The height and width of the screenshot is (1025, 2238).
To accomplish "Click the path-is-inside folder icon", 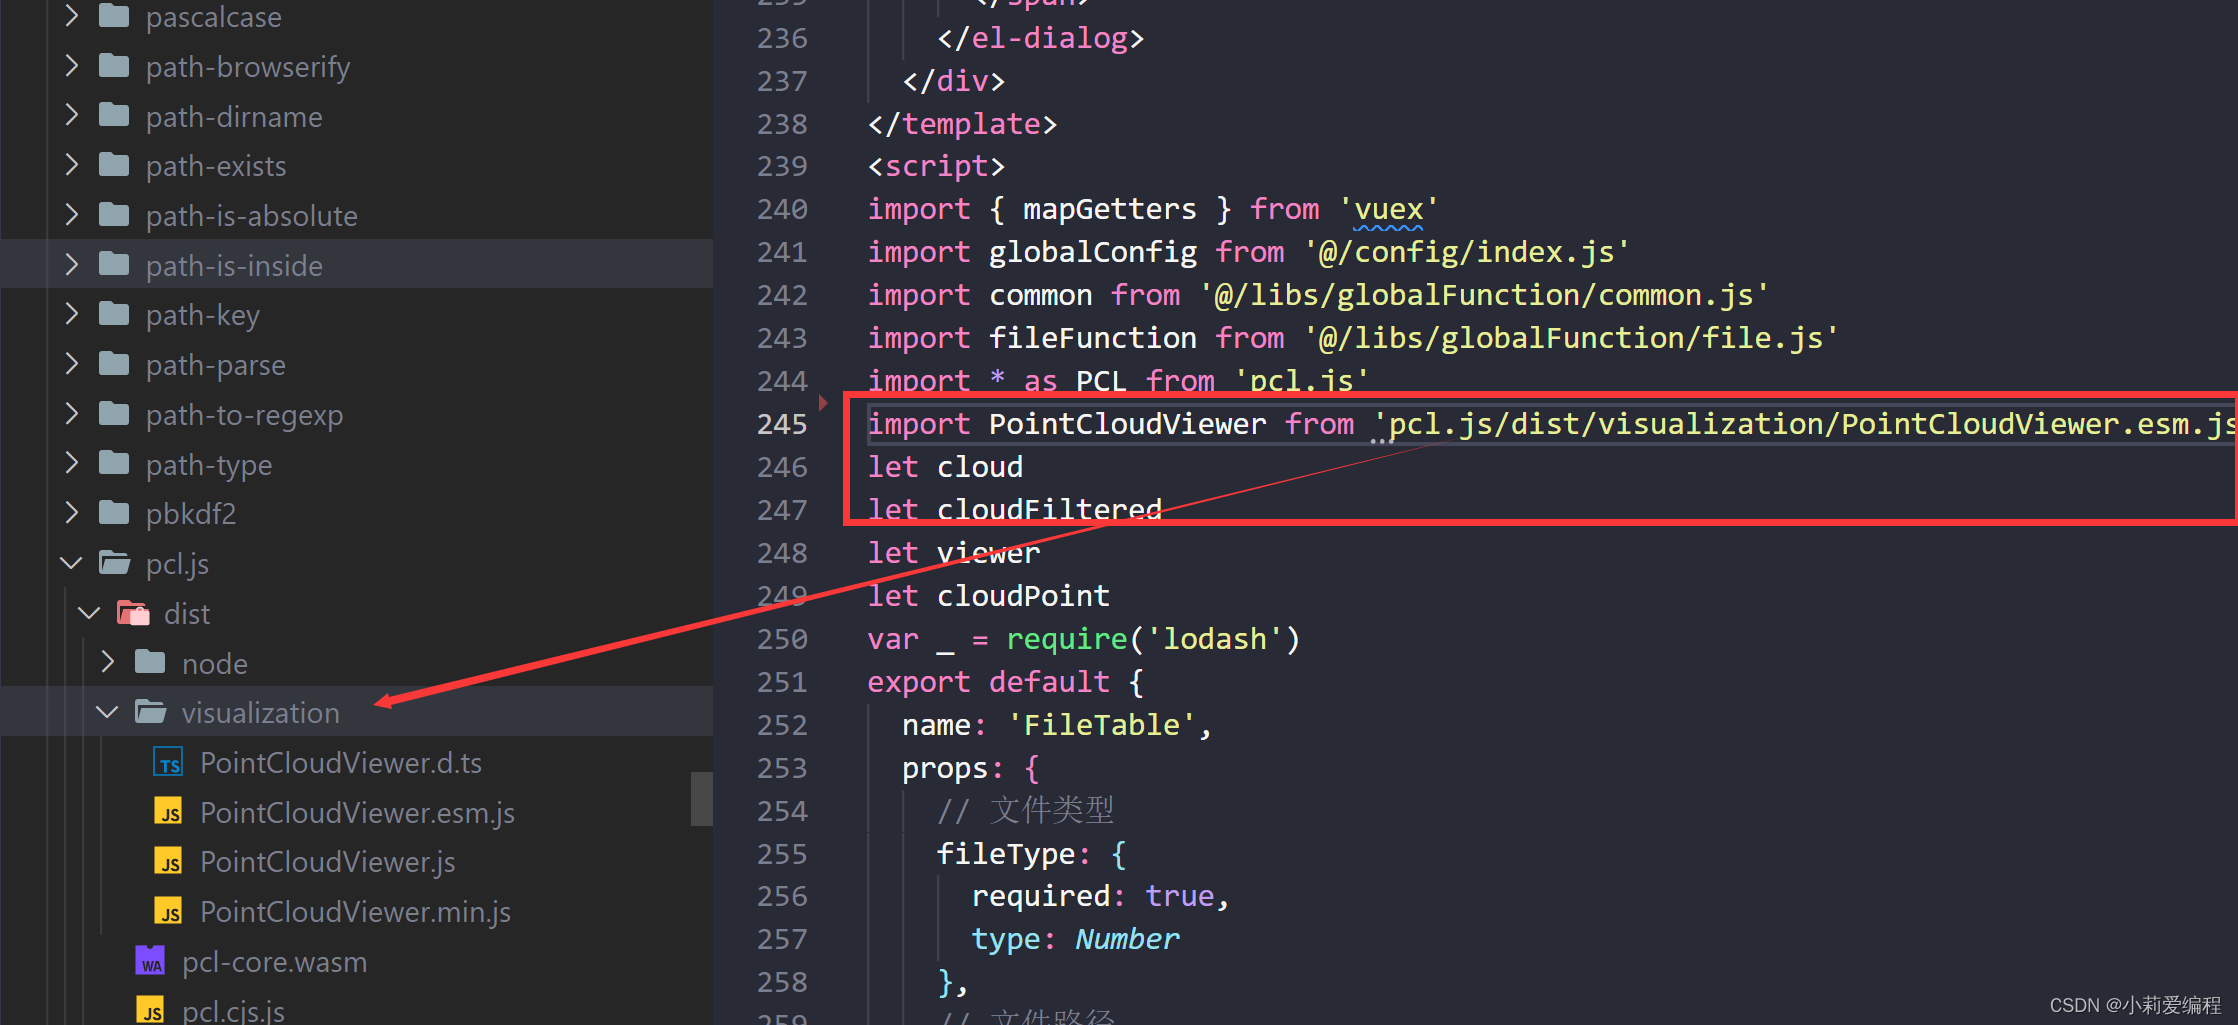I will 114,265.
